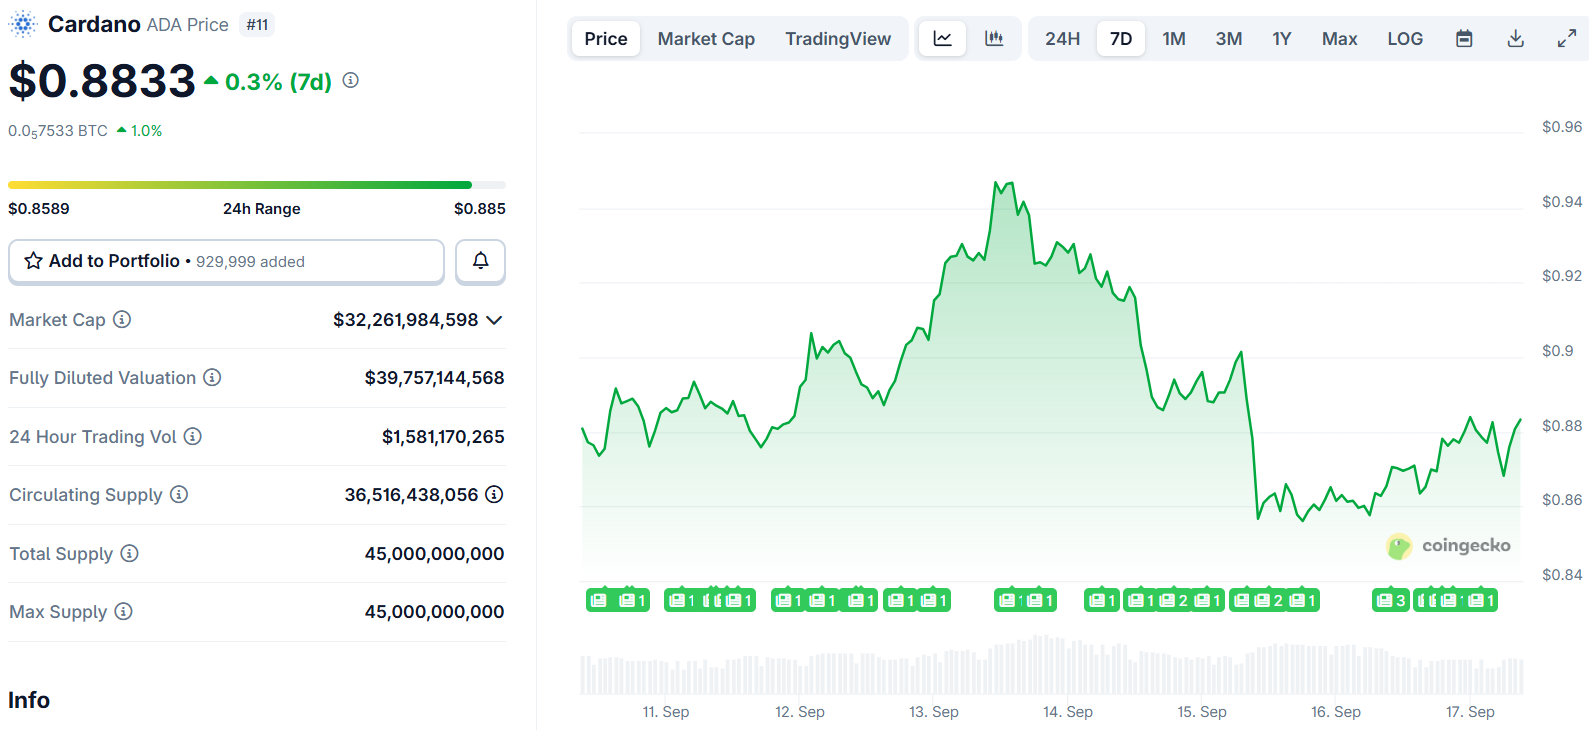Click the 14. Sep date axis label
The height and width of the screenshot is (730, 1589).
[1068, 712]
